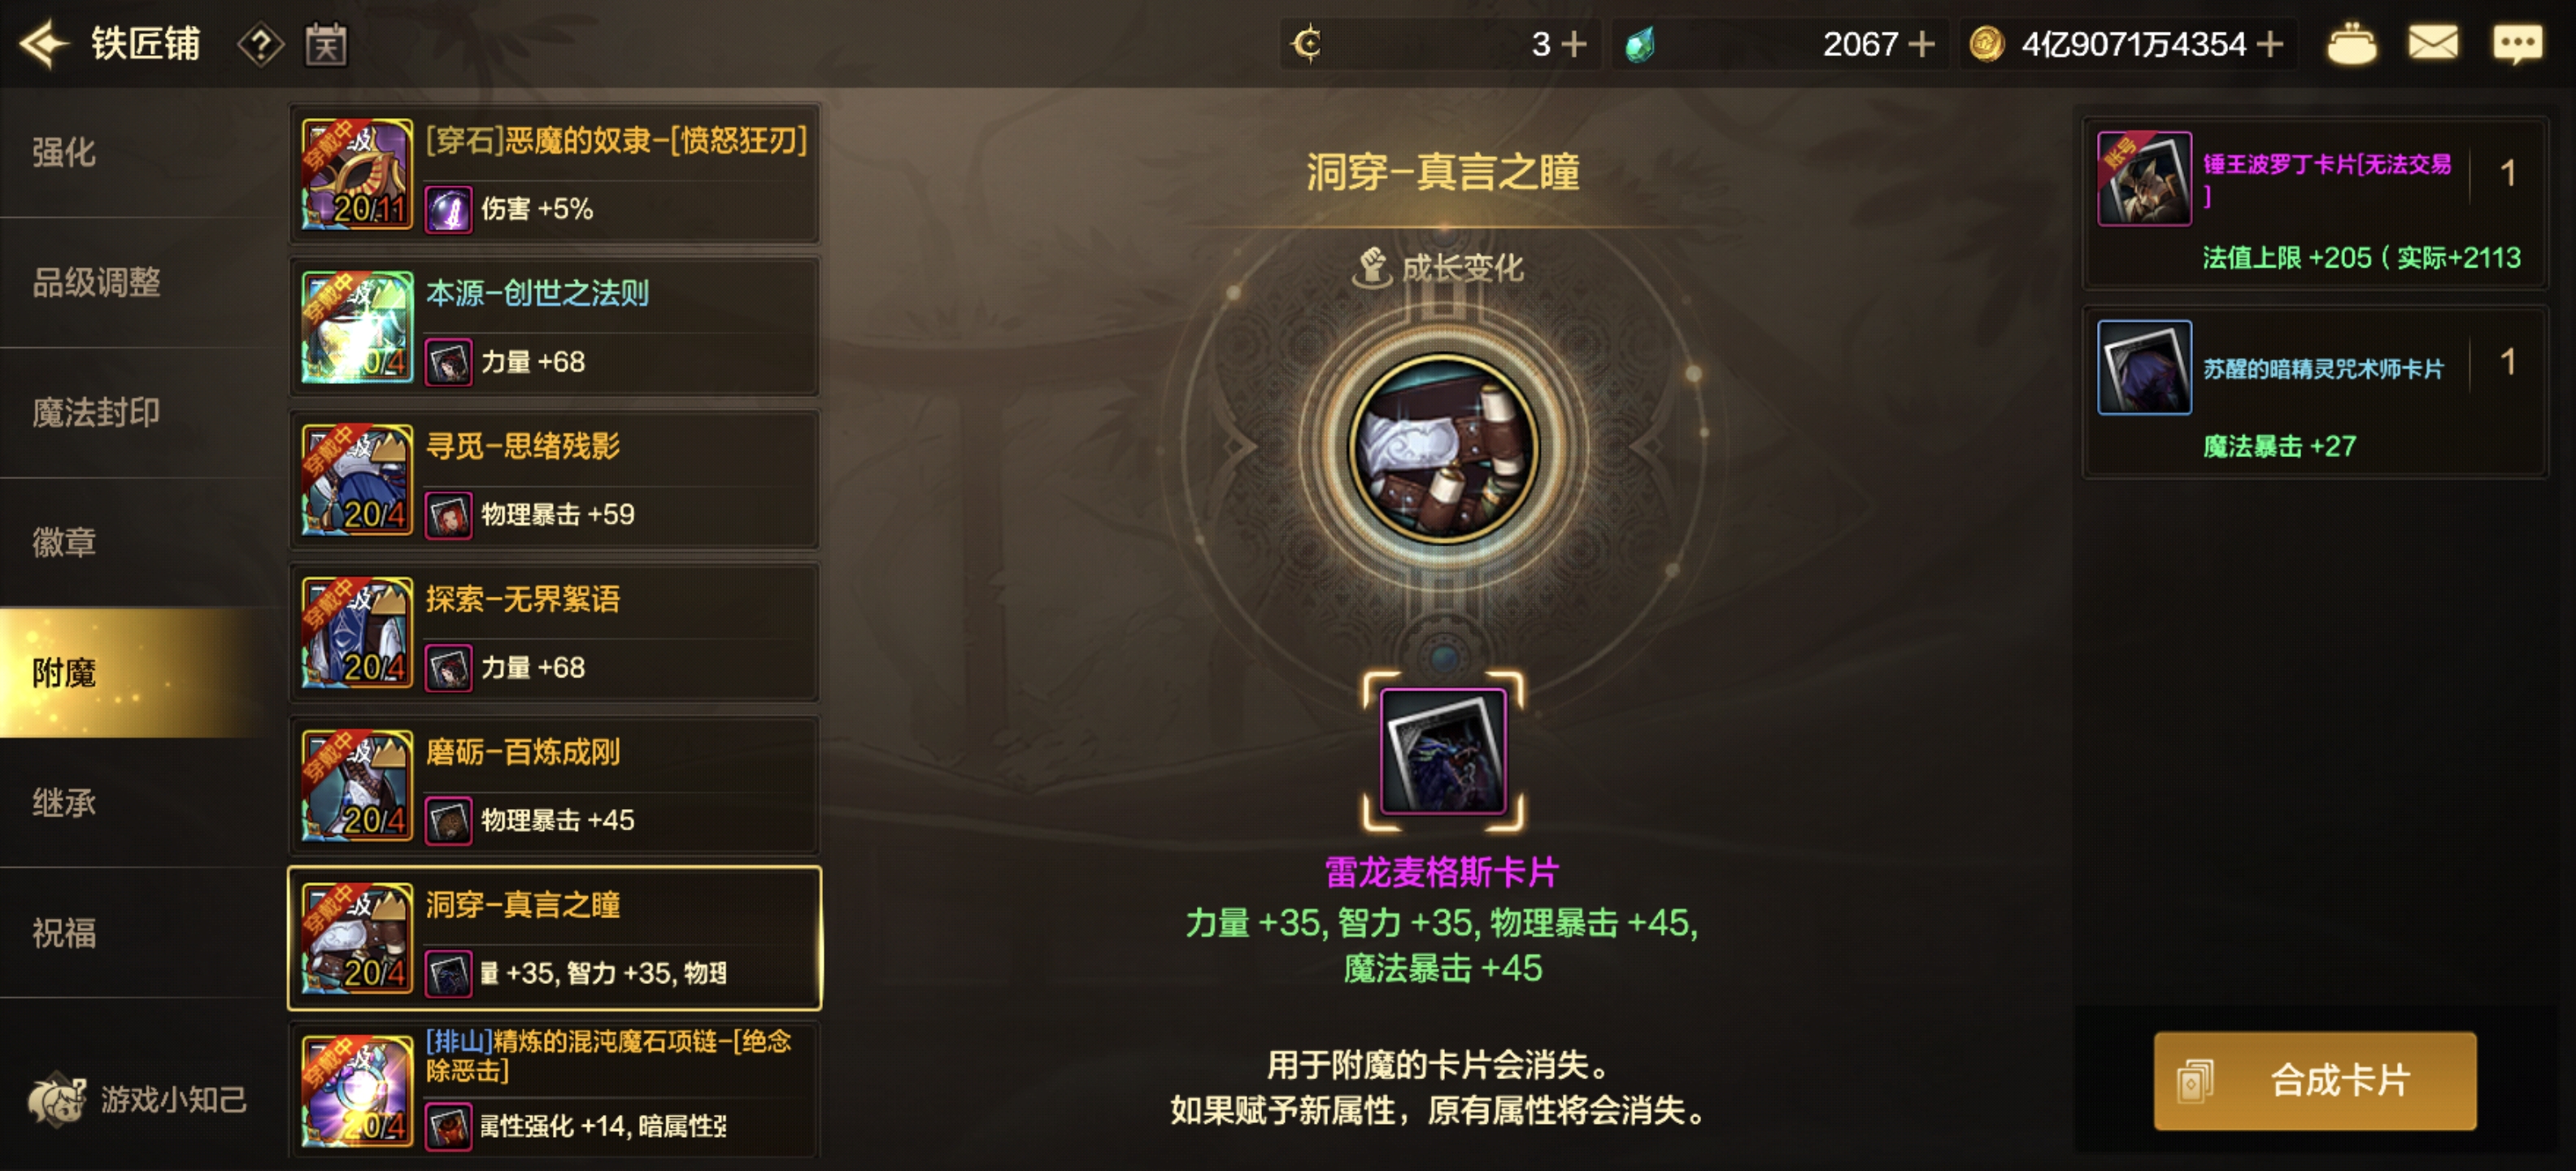
Task: Open the pot shop icon
Action: (2351, 44)
